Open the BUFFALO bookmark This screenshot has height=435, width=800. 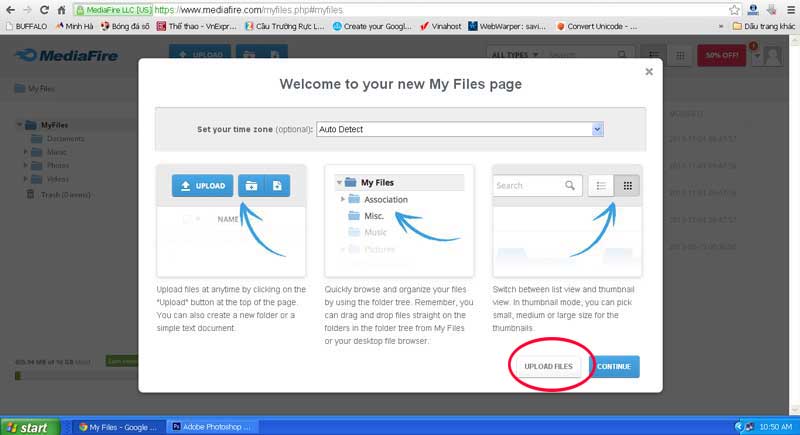26,26
